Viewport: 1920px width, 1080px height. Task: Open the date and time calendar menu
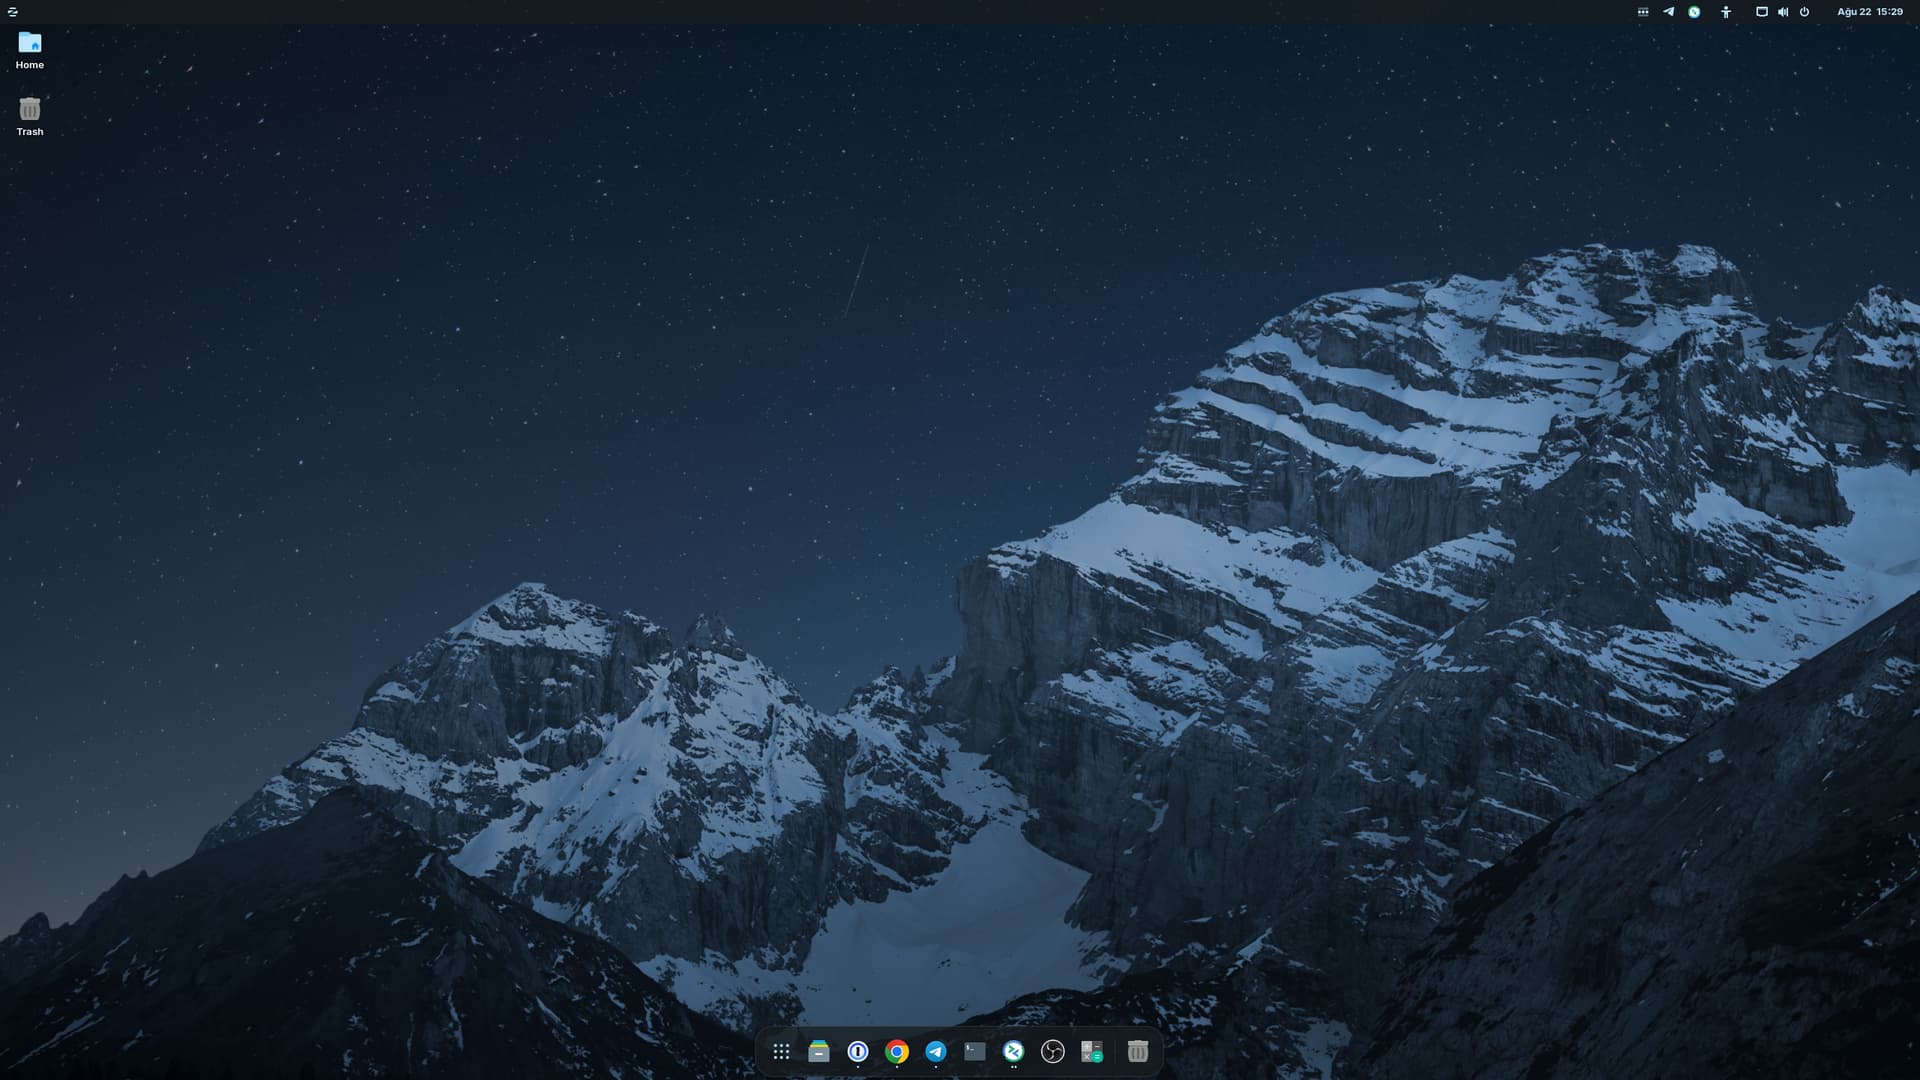(x=1869, y=12)
